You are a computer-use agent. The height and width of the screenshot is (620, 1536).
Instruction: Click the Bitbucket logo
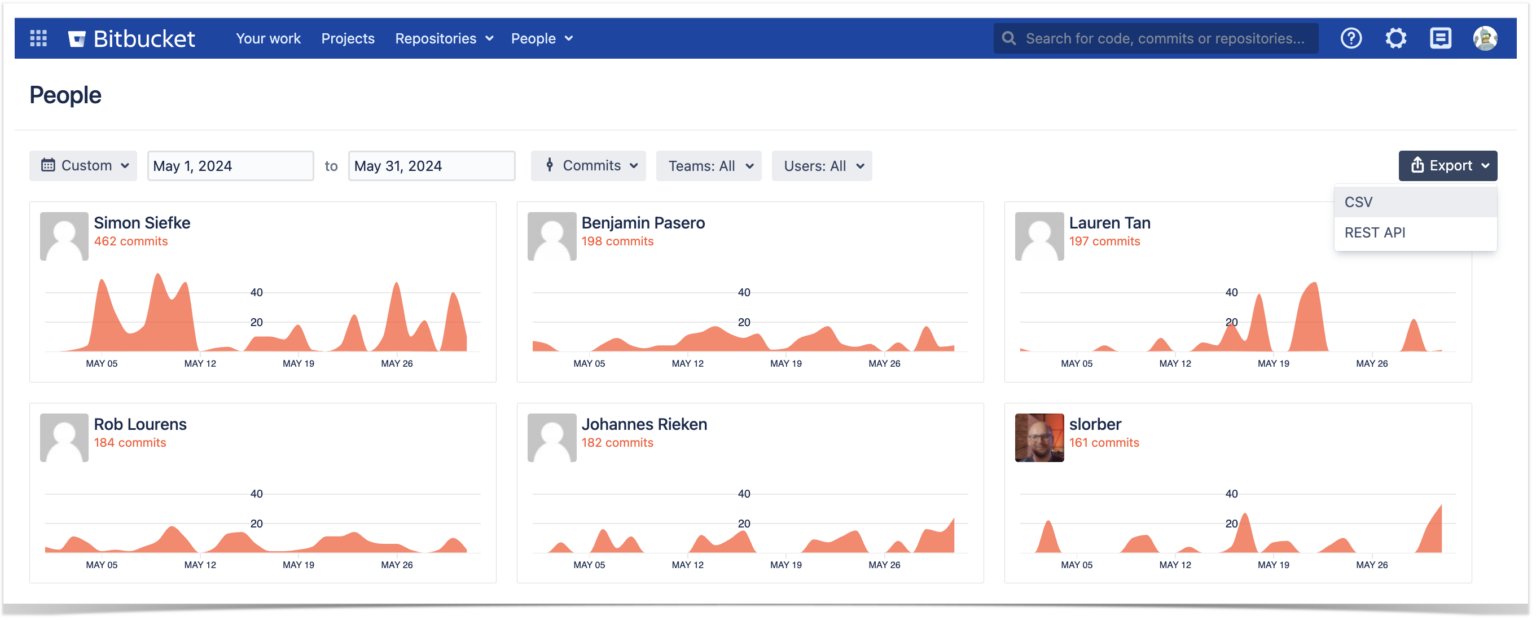(131, 38)
